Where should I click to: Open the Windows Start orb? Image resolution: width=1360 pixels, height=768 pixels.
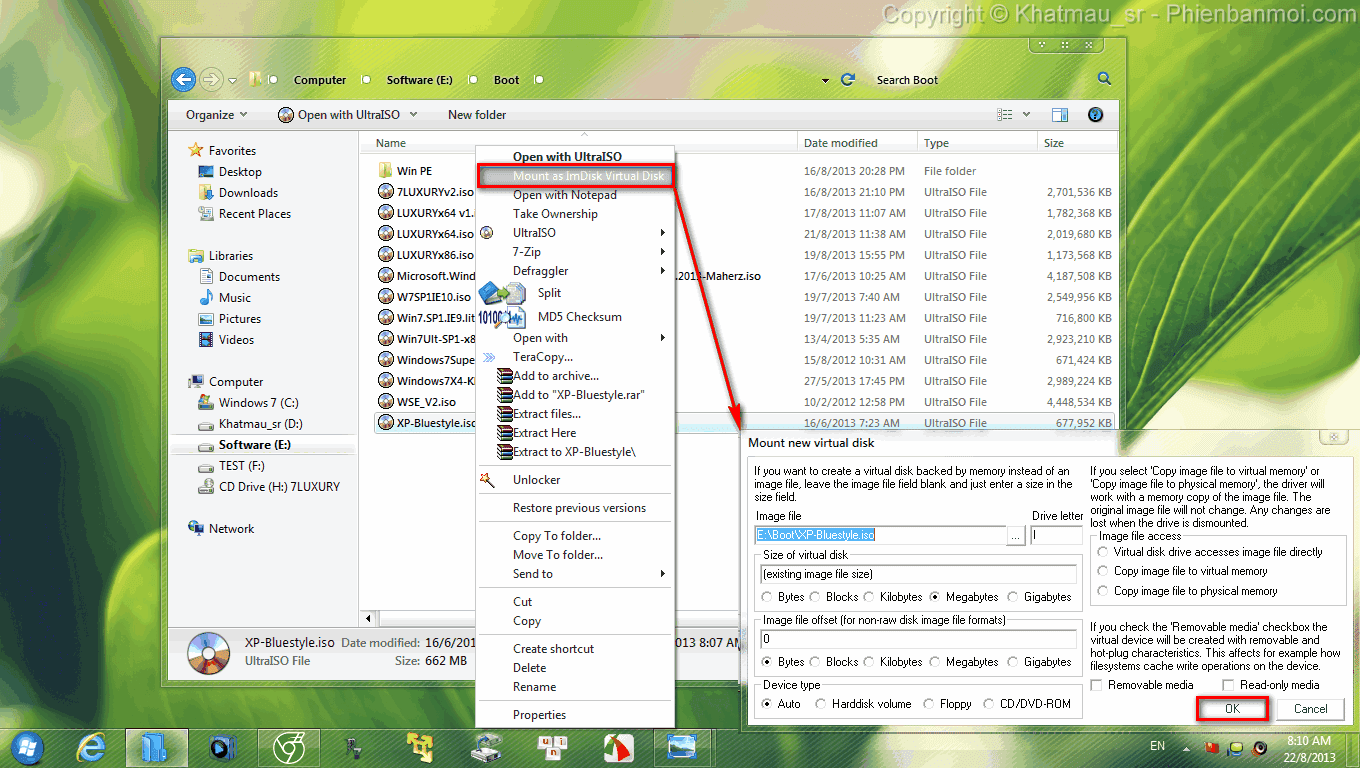coord(28,747)
